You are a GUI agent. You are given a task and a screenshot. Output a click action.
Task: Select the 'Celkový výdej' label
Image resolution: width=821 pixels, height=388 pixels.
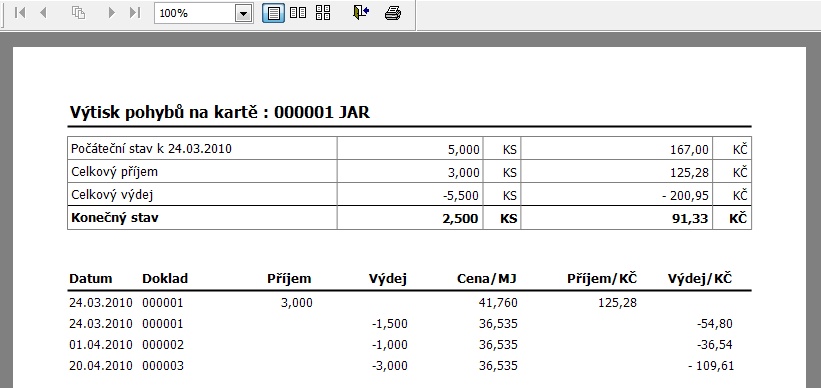112,195
